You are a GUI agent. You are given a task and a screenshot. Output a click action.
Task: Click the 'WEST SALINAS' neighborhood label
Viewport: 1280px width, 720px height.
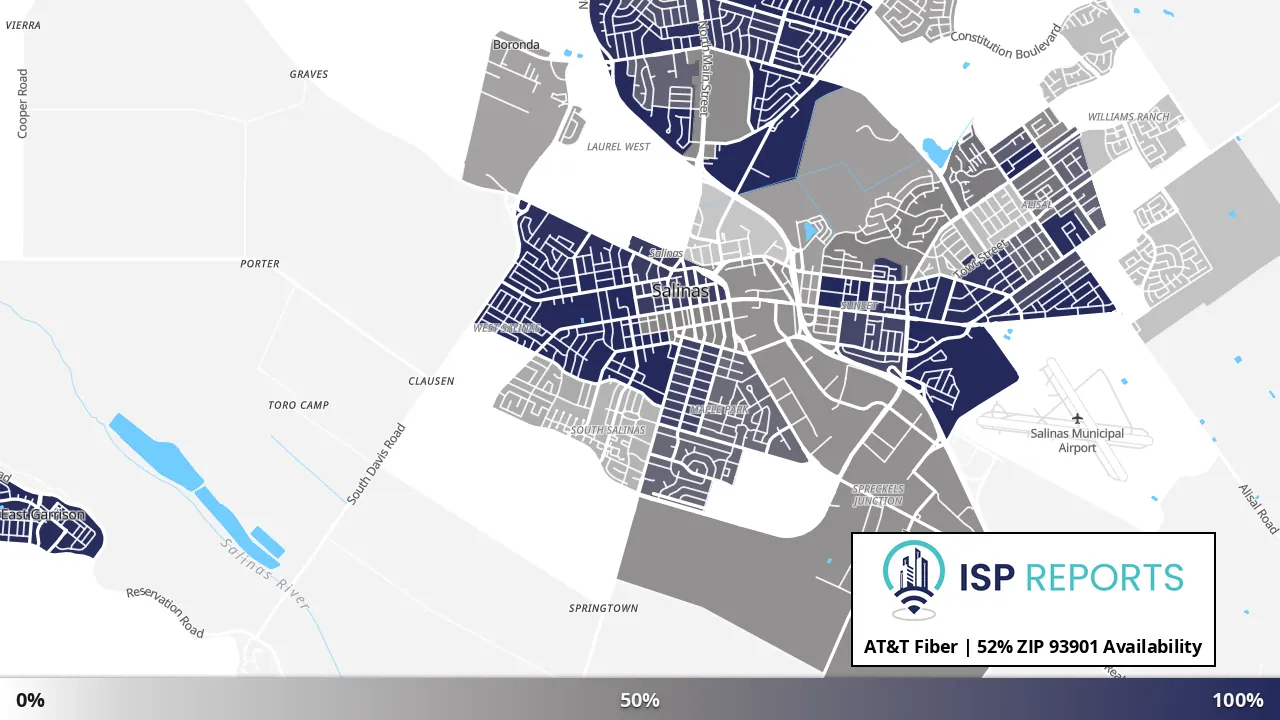pos(506,328)
